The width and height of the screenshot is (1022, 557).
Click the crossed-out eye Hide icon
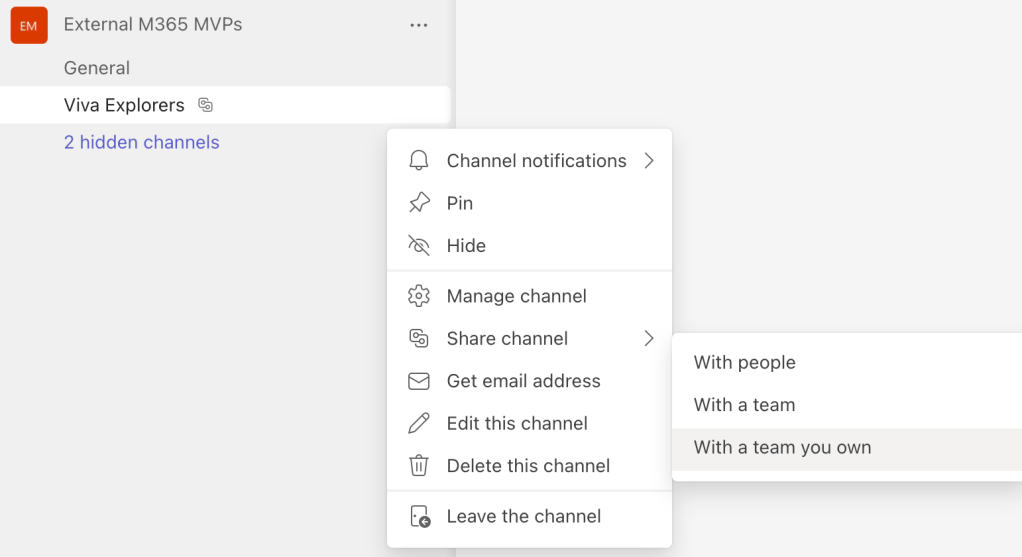coord(419,246)
